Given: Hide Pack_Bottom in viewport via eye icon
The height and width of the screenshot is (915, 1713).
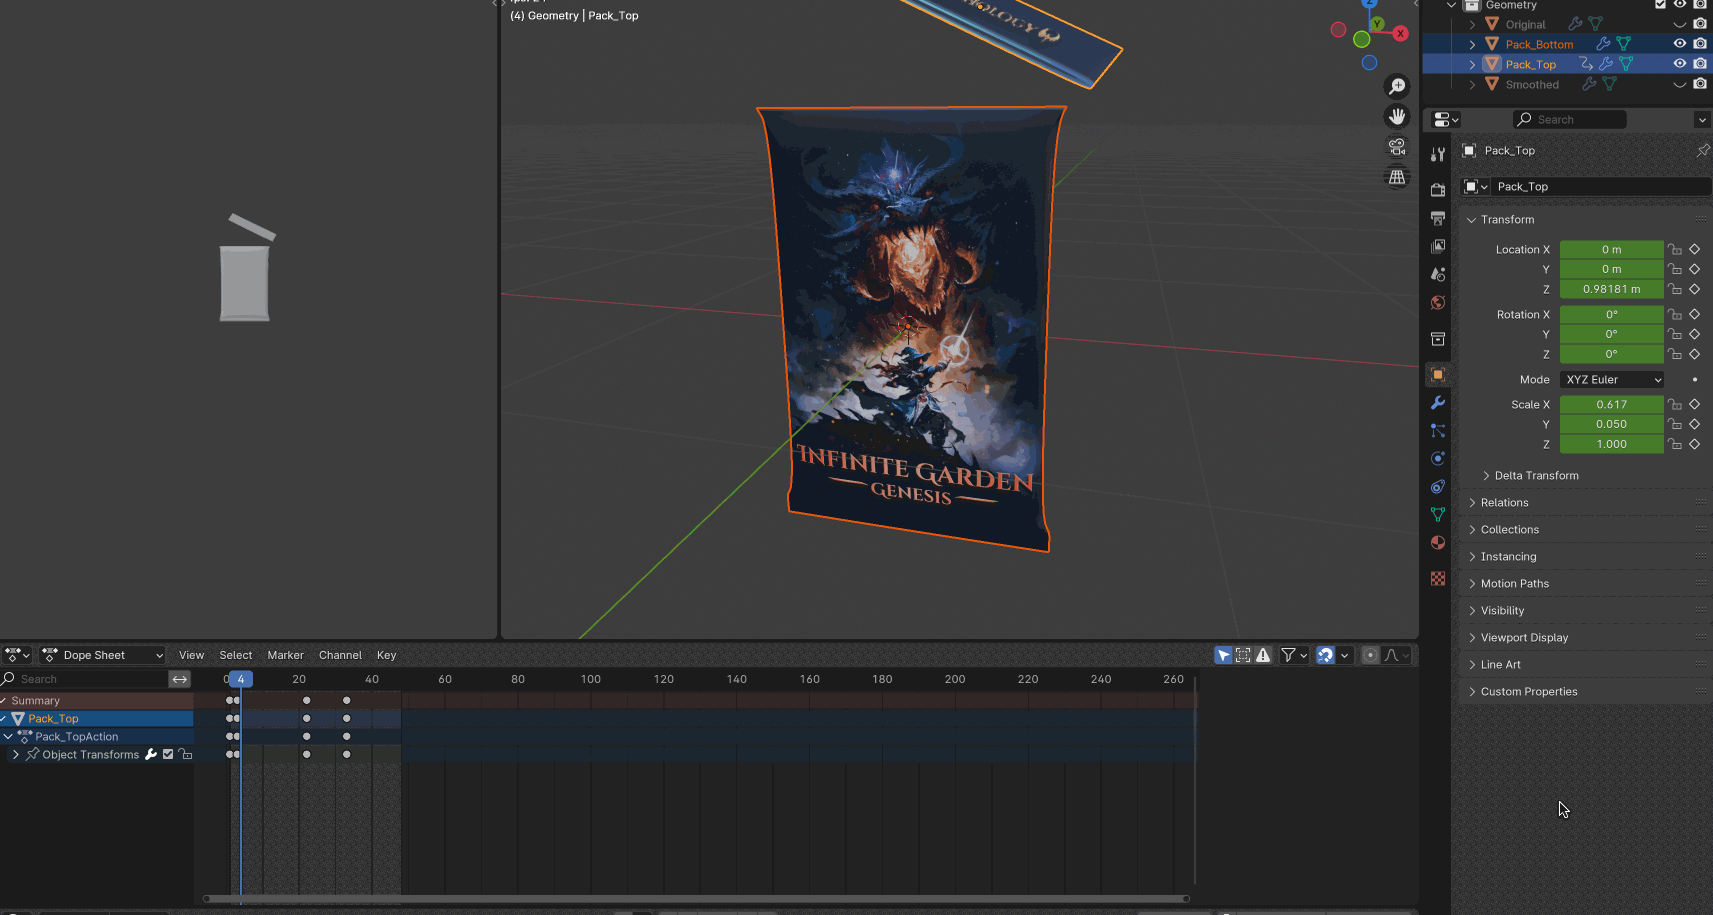Looking at the screenshot, I should tap(1680, 44).
